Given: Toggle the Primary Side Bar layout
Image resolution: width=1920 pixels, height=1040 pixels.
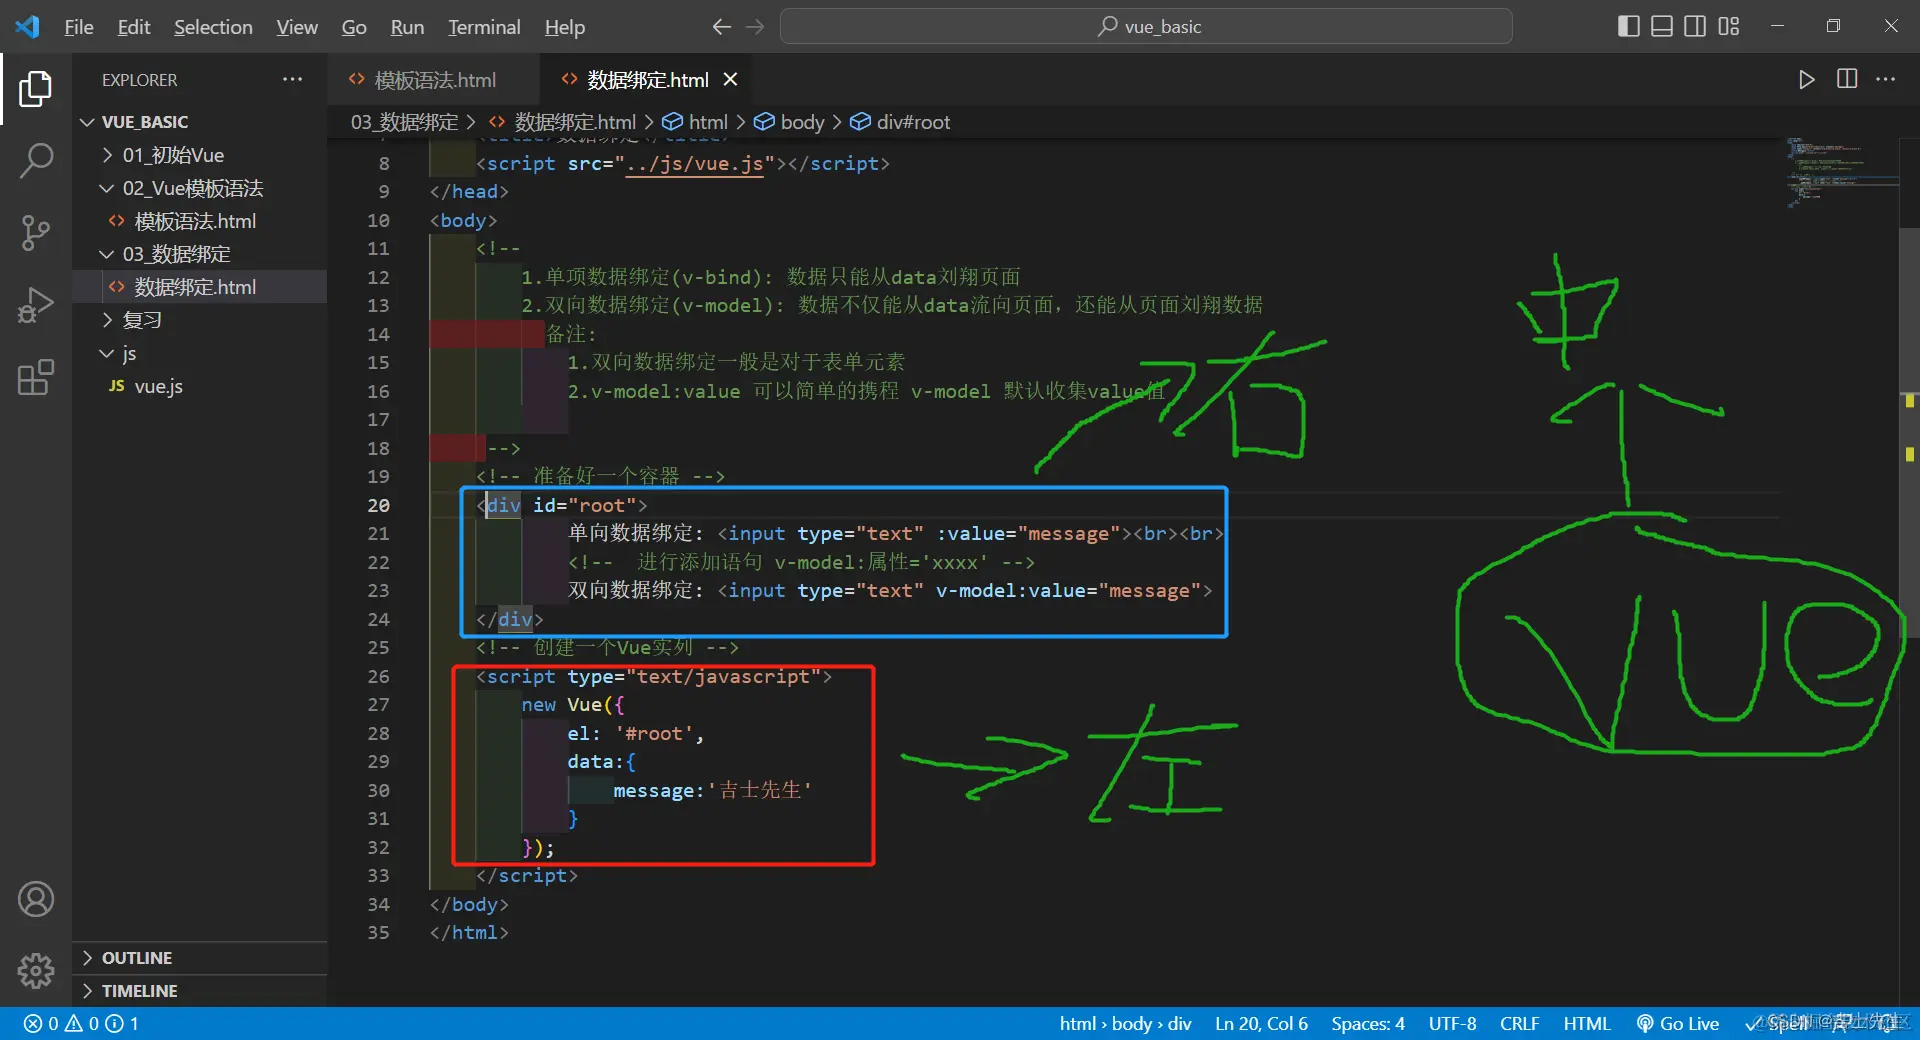Looking at the screenshot, I should 1628,26.
